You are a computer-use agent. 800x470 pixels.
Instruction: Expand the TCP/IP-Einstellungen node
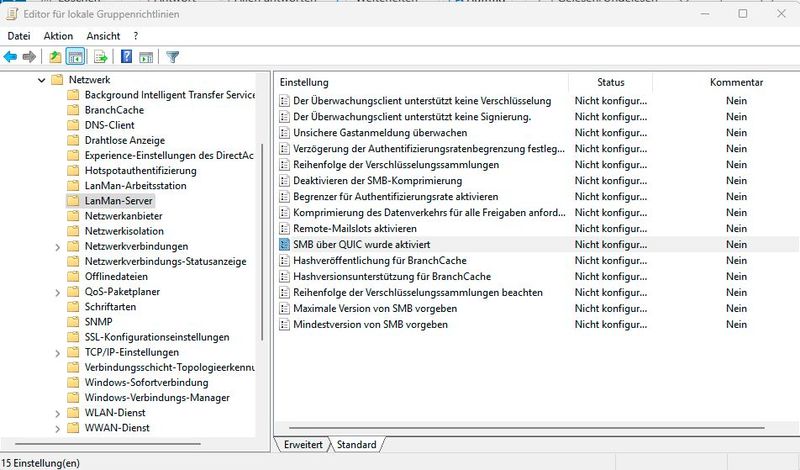pos(58,353)
